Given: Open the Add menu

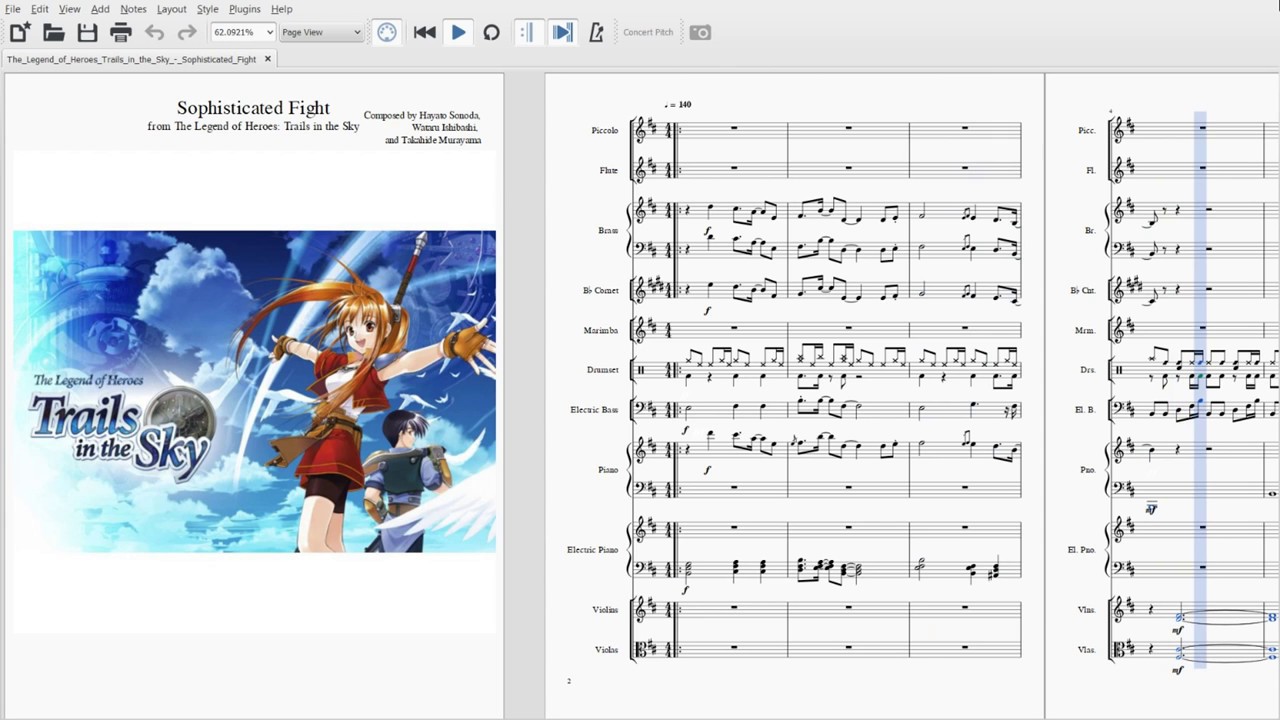Looking at the screenshot, I should pyautogui.click(x=100, y=9).
